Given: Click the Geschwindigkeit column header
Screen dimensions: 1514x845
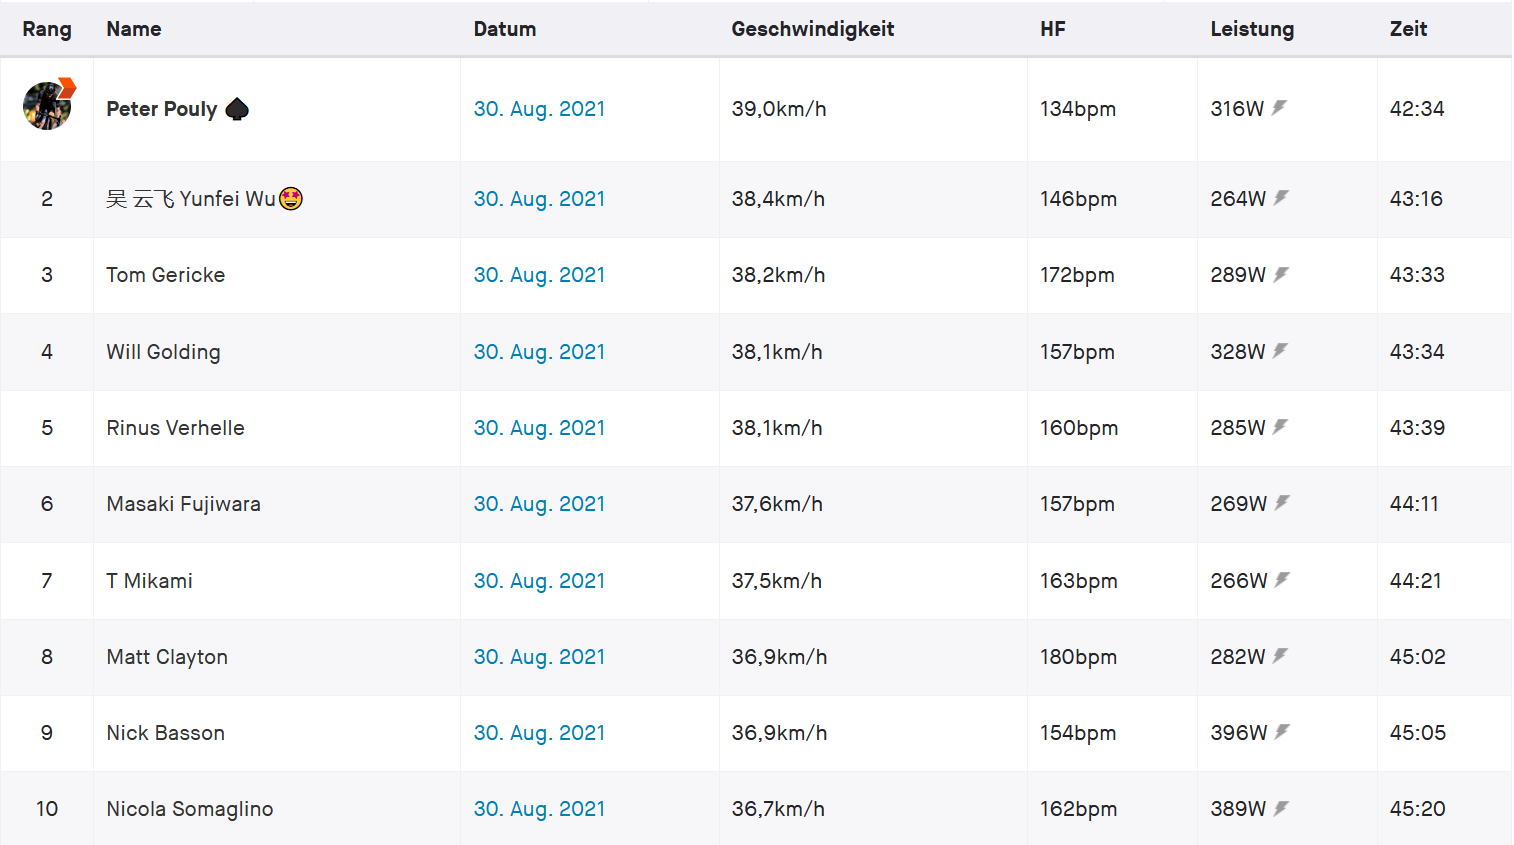Looking at the screenshot, I should (x=812, y=29).
